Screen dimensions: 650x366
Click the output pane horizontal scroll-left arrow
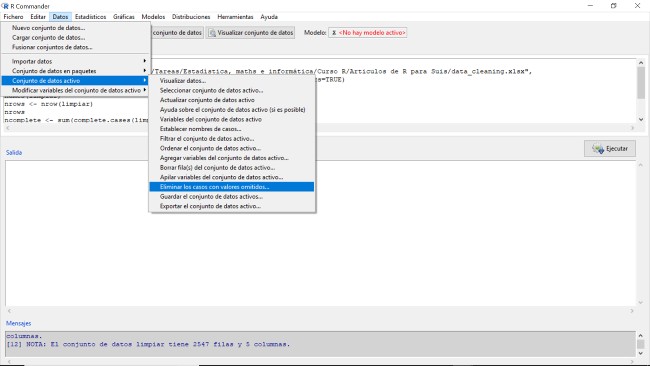[9, 311]
